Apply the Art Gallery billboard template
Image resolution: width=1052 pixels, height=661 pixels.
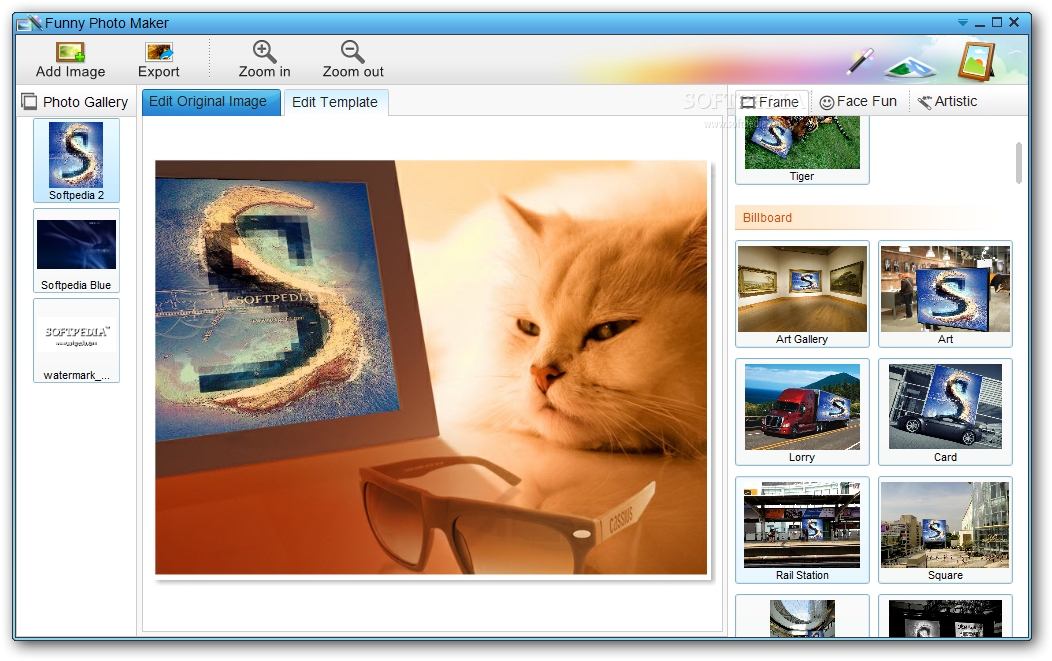point(802,294)
